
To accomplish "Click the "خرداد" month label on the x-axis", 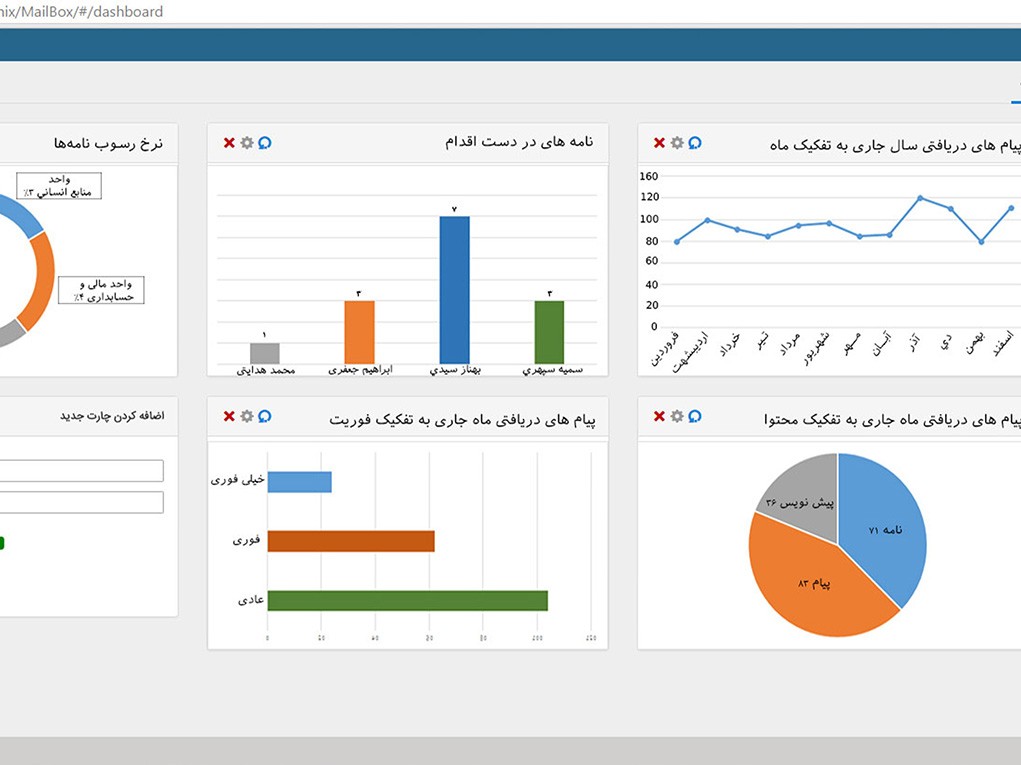I will [x=730, y=344].
